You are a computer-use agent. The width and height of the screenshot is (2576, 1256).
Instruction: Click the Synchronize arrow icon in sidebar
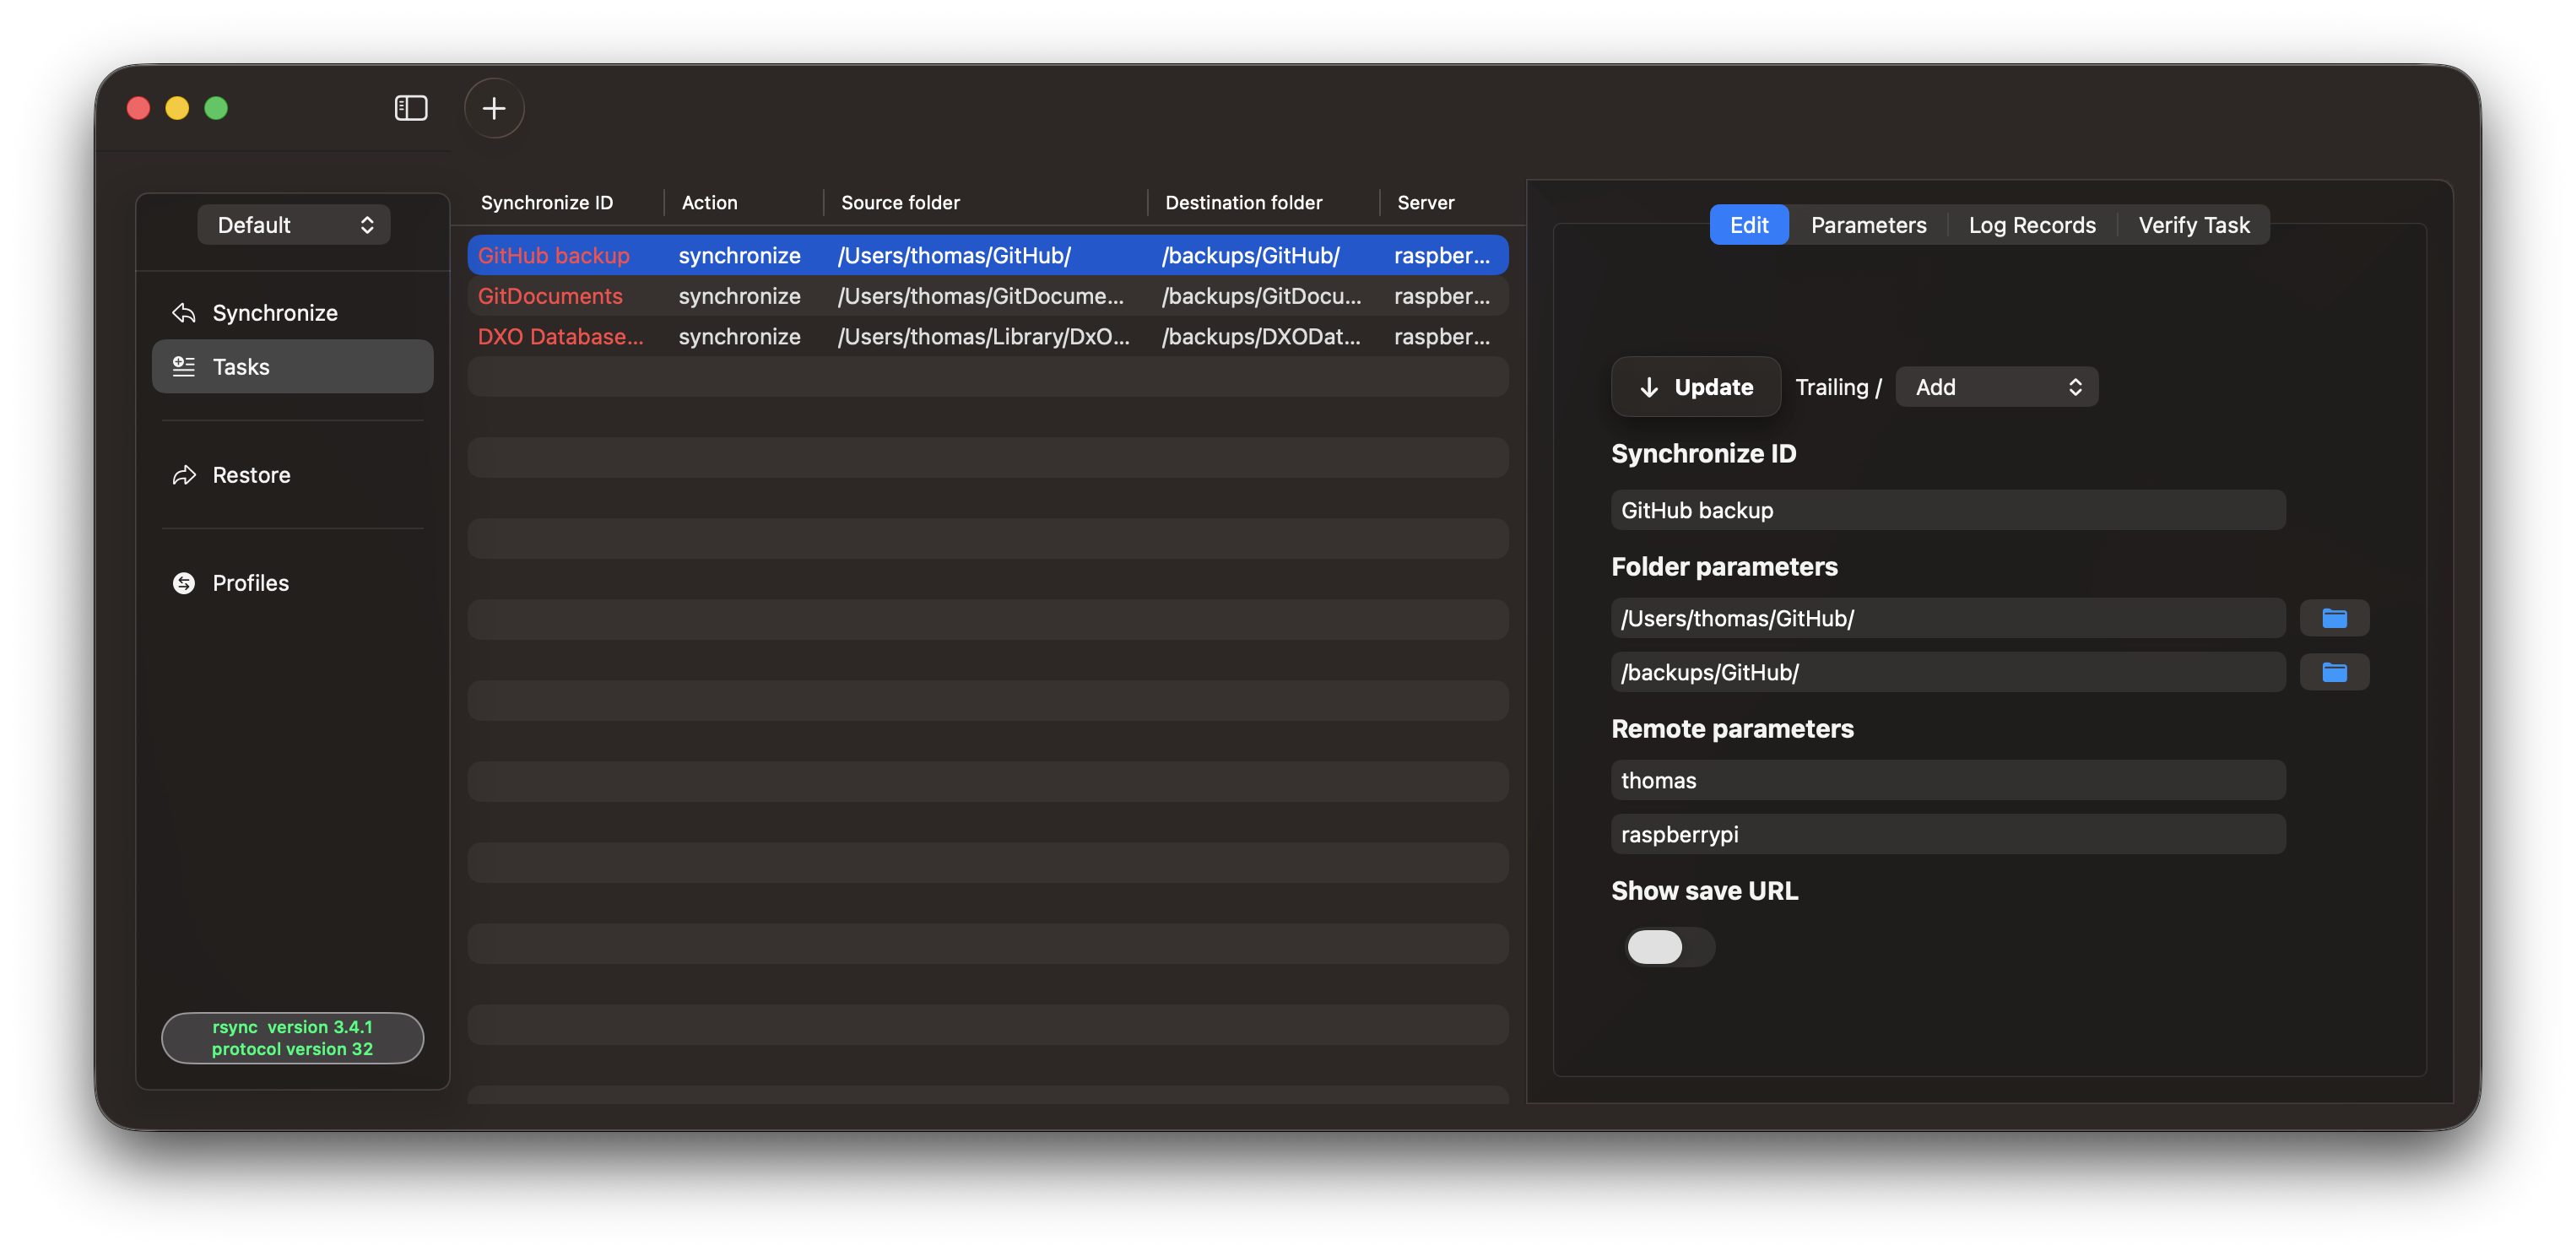pyautogui.click(x=184, y=313)
